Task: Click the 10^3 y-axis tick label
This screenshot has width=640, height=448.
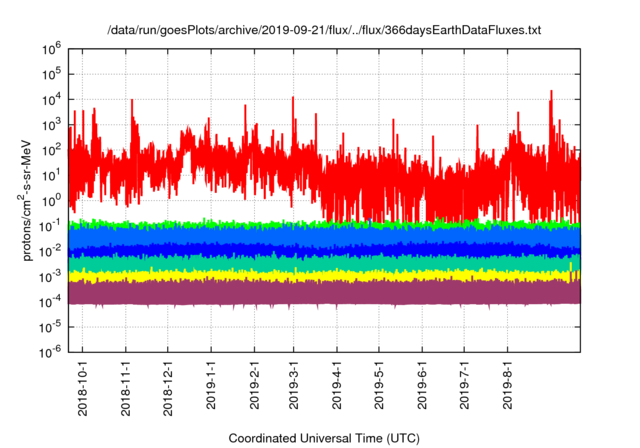Action: coord(51,125)
